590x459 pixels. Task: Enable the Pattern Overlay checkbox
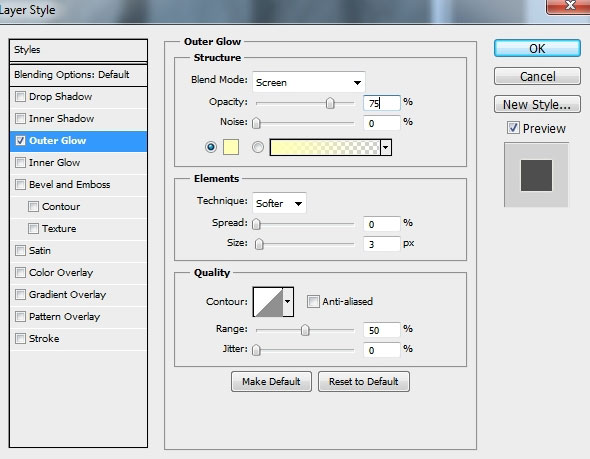pos(20,316)
